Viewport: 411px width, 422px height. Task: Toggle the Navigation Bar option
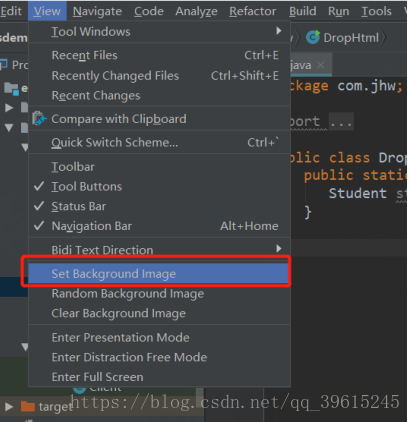pyautogui.click(x=159, y=226)
